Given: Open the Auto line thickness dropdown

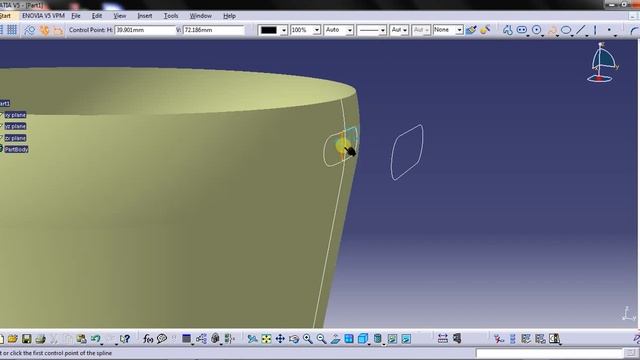Looking at the screenshot, I should [350, 30].
